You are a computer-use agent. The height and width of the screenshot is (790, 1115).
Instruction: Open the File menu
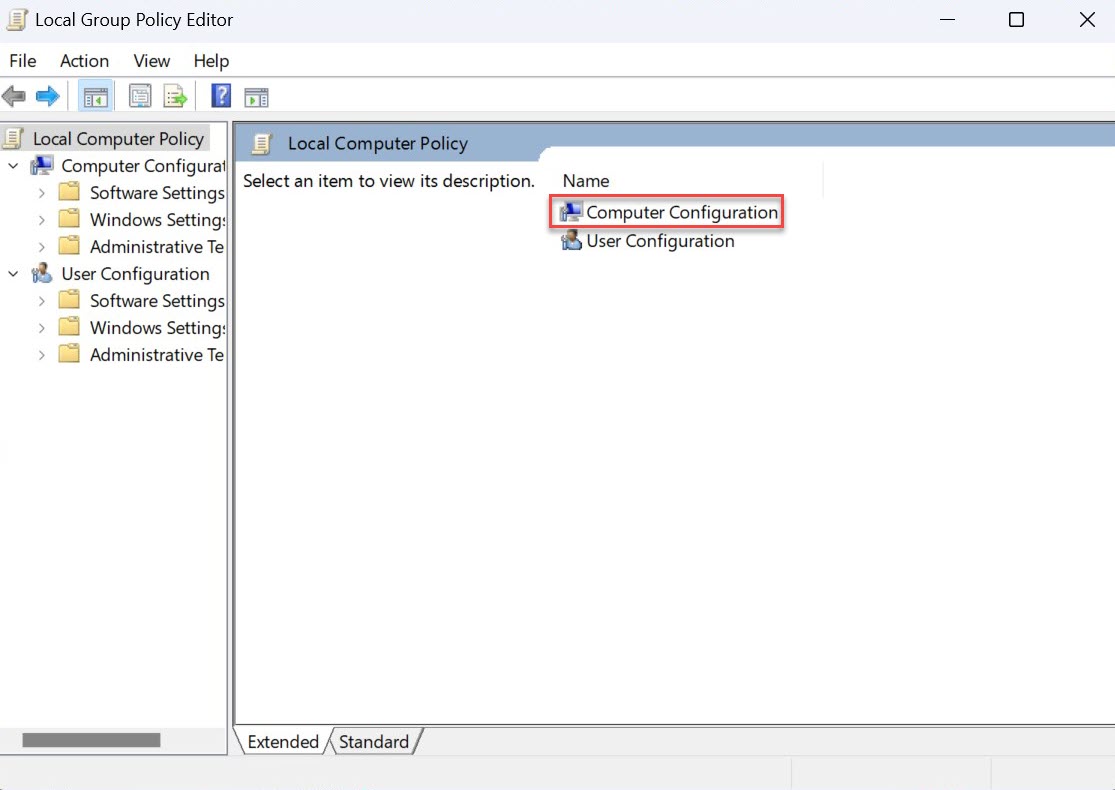pos(23,61)
